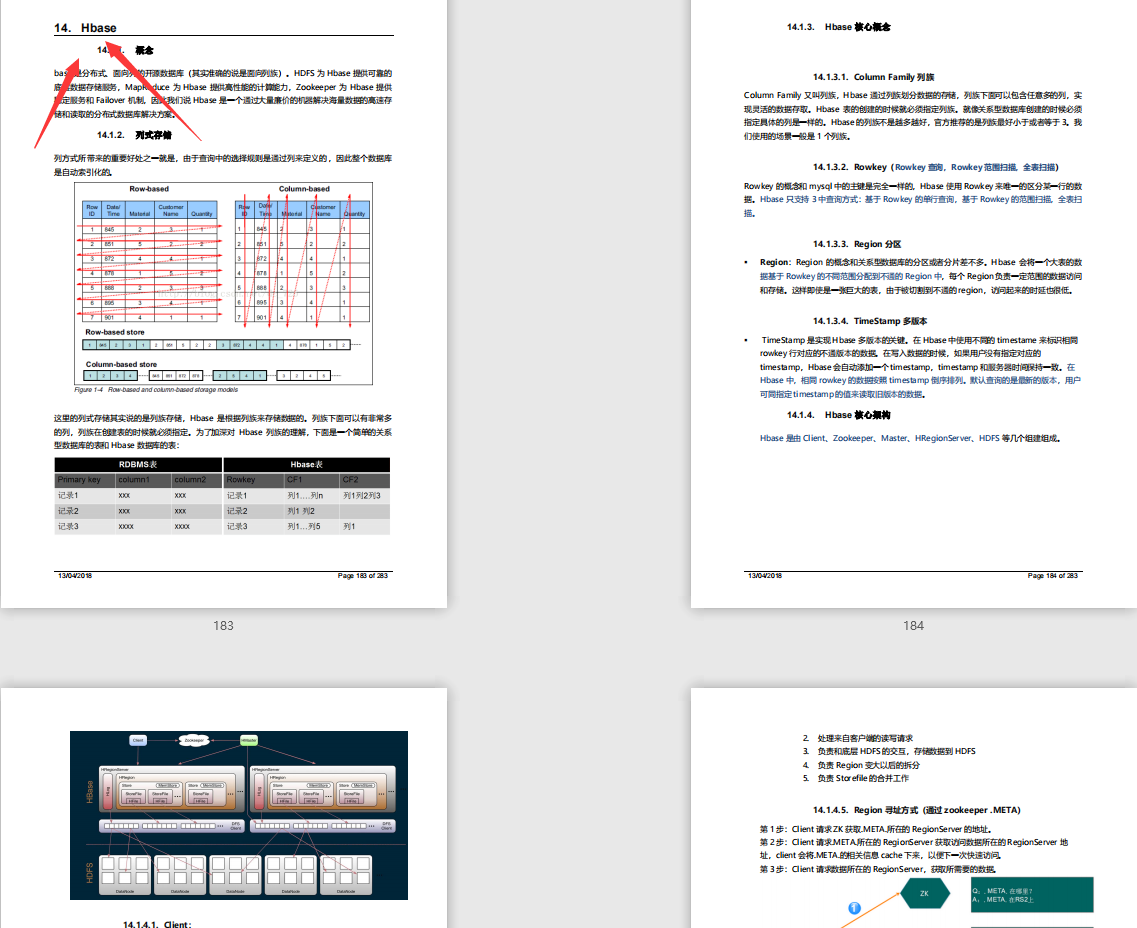This screenshot has height=928, width=1137.
Task: Click the '13/04/2018' date on page 183
Action: (75, 576)
